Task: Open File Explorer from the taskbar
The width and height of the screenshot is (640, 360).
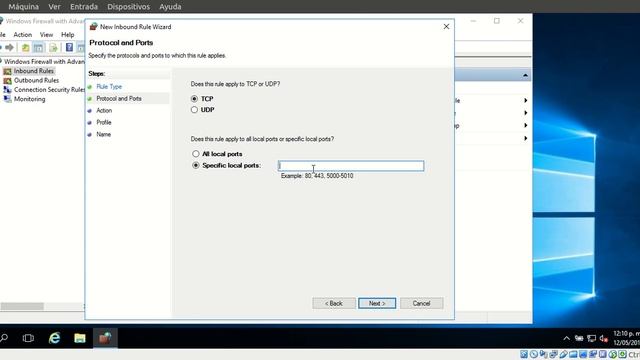Action: (x=80, y=338)
